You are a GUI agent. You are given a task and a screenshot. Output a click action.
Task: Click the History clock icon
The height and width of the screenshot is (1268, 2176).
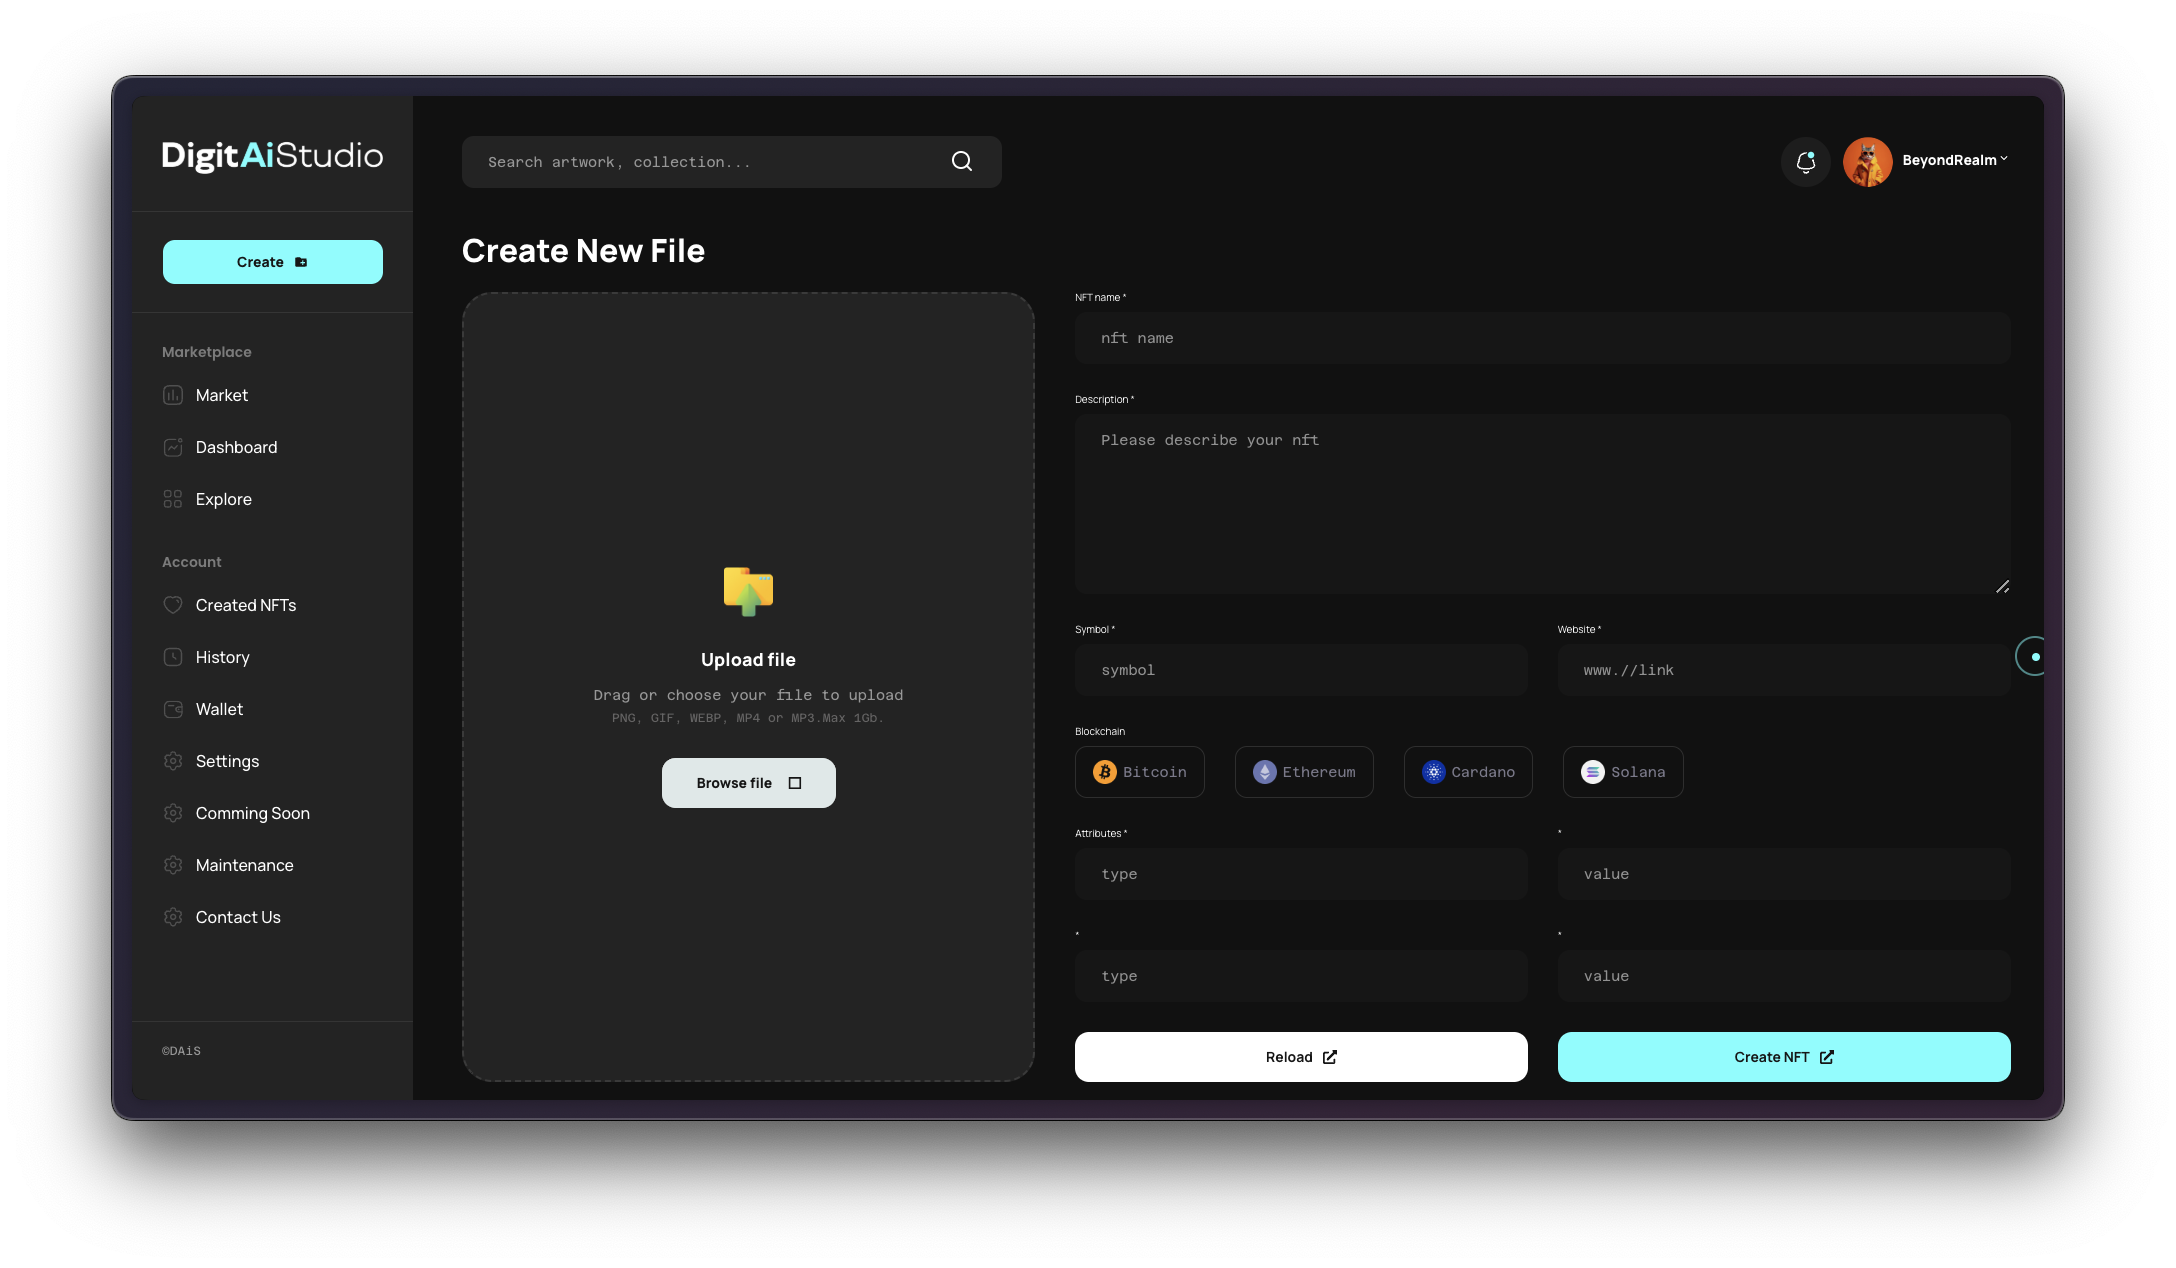click(x=173, y=657)
